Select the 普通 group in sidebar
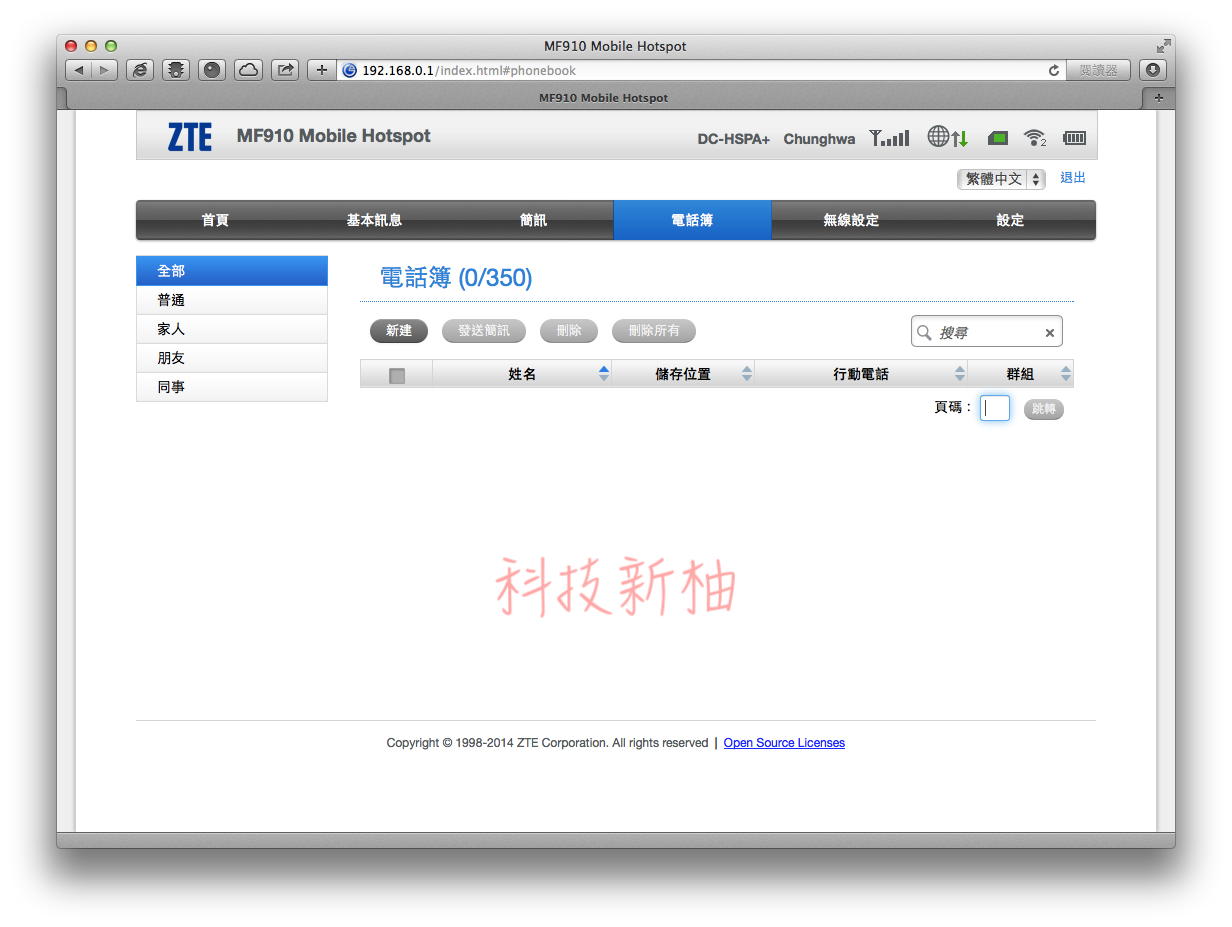Screen dimensions: 1232x927 (x=232, y=300)
